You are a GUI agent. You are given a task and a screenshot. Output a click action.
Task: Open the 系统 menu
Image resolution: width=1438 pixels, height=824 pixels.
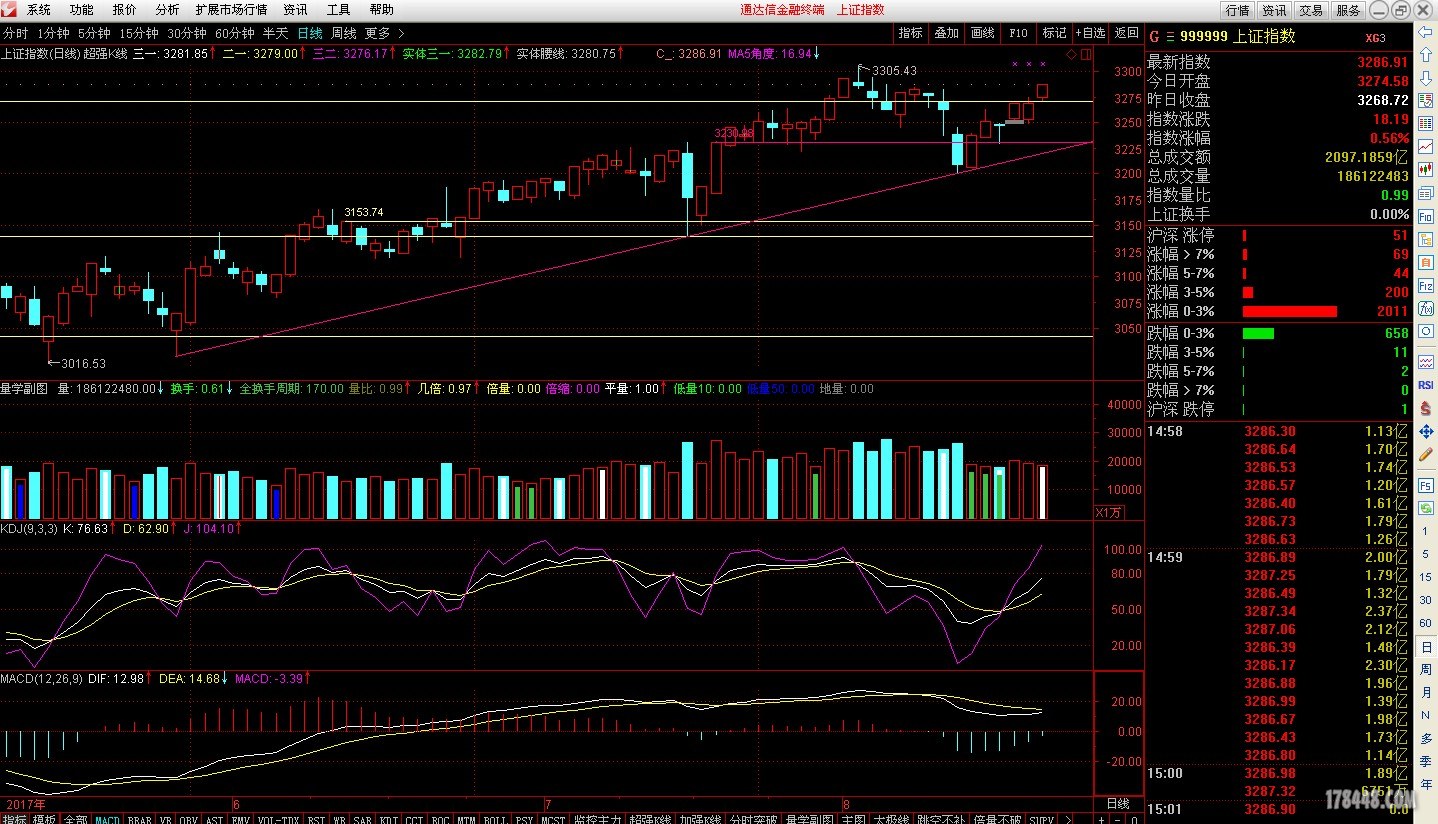pyautogui.click(x=38, y=10)
